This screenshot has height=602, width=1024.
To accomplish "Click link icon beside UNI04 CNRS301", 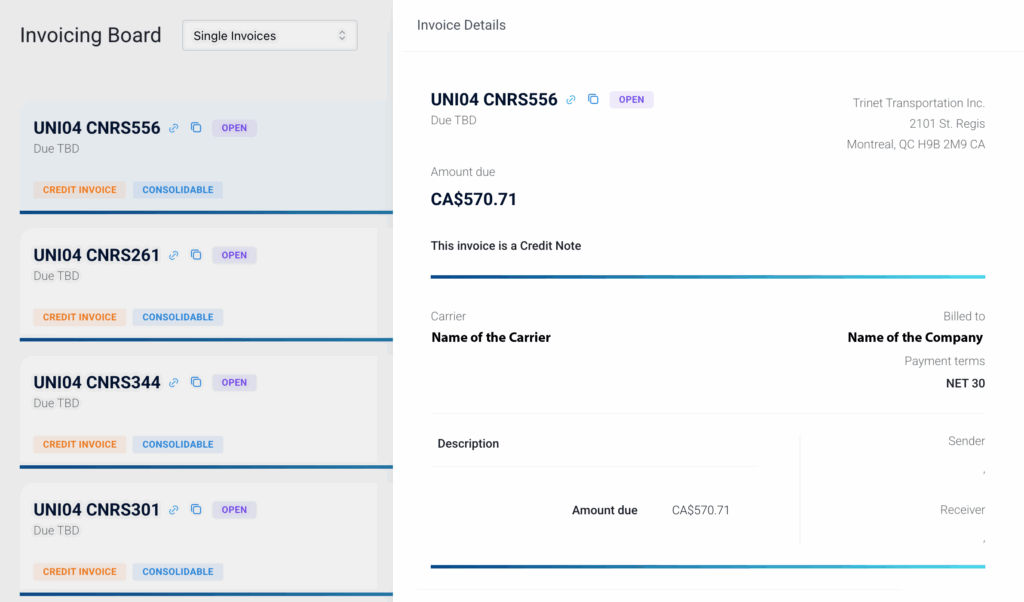I will pos(174,510).
